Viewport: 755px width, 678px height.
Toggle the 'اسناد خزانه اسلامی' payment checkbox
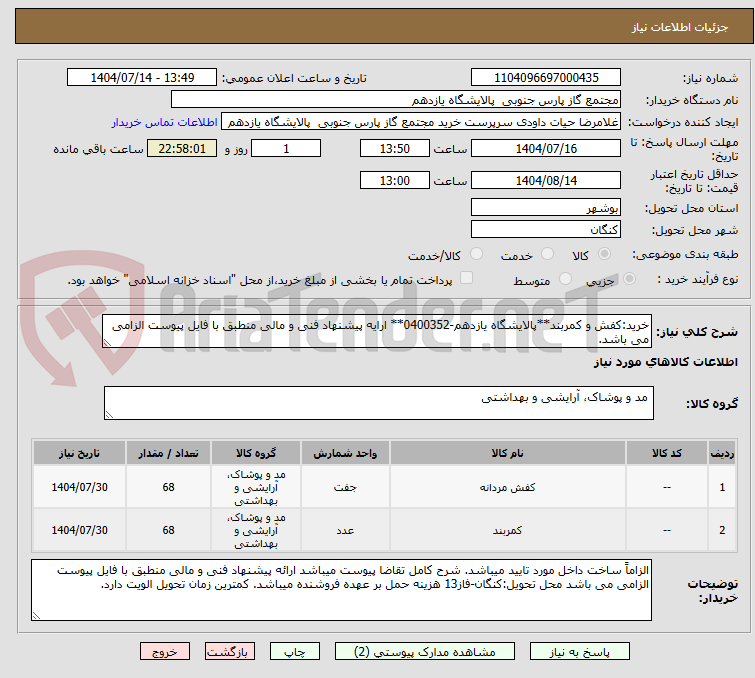466,278
